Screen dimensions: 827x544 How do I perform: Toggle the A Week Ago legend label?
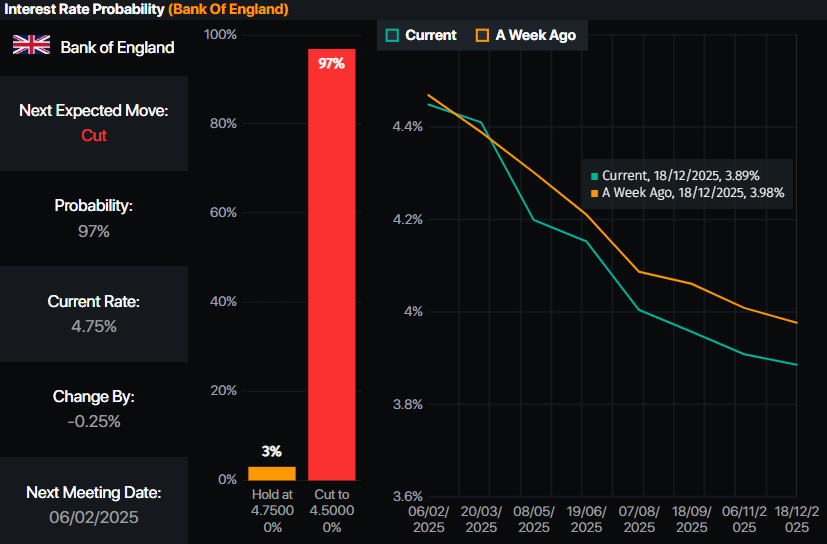coord(535,35)
